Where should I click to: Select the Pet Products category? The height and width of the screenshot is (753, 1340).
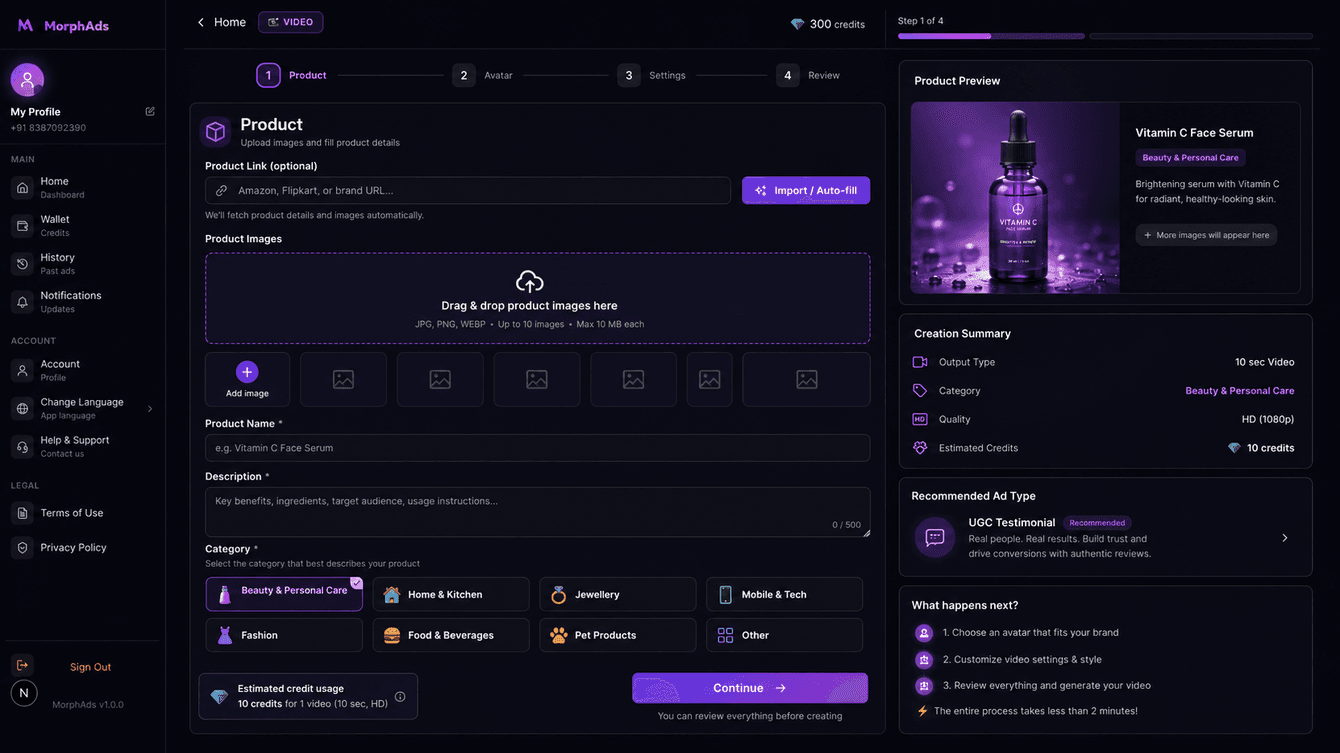pyautogui.click(x=618, y=635)
